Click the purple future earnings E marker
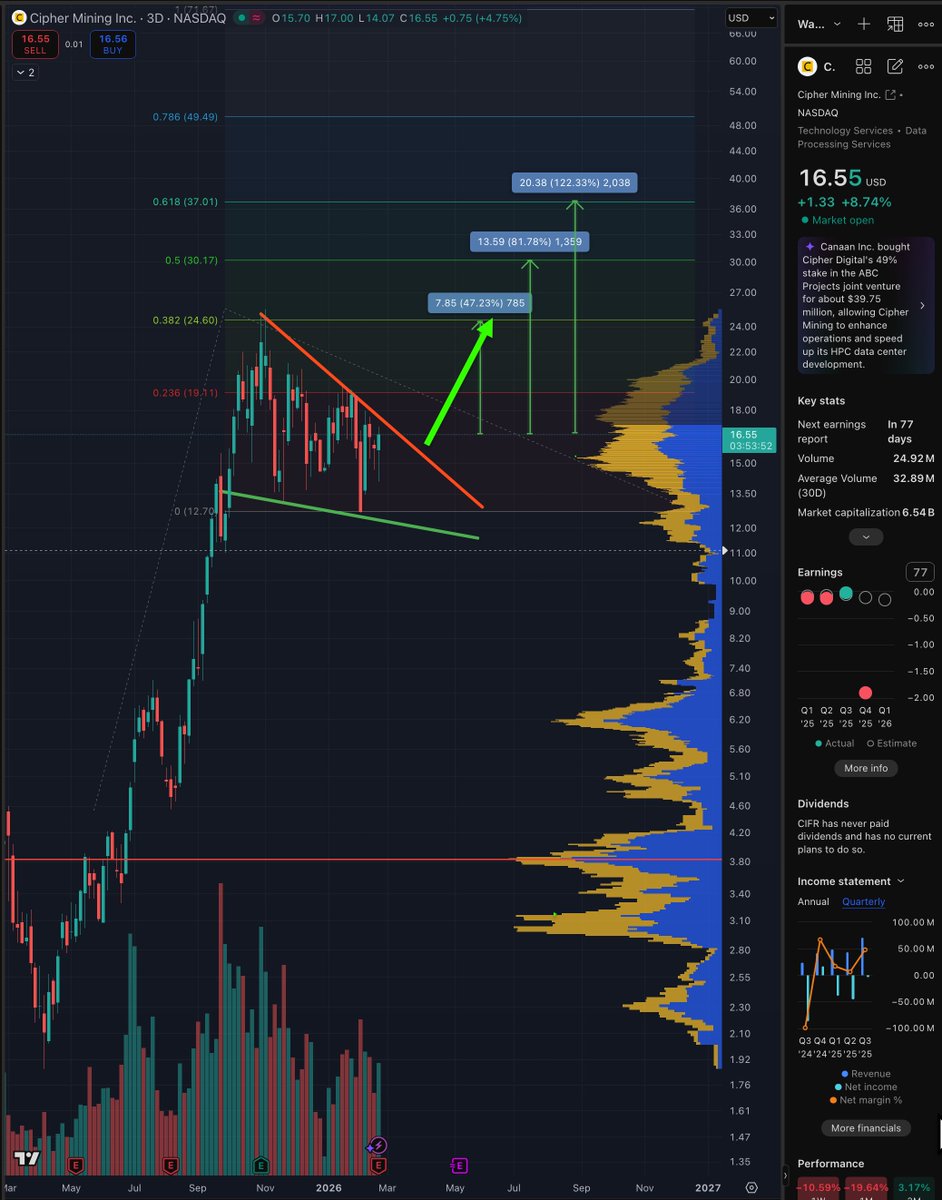942x1200 pixels. click(459, 1165)
